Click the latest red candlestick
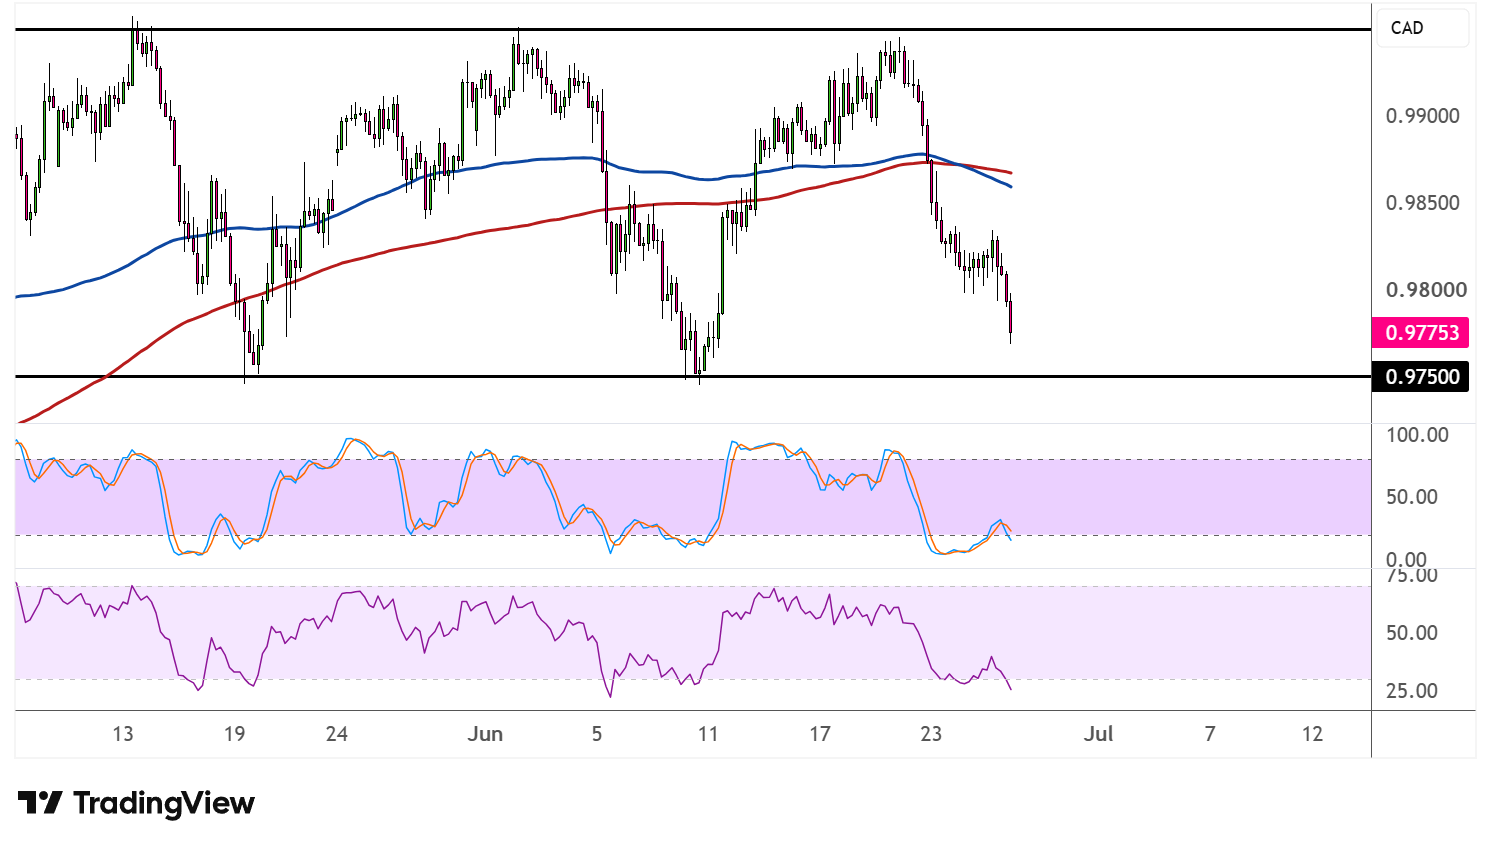Screen dimensions: 1491x848 [x=1011, y=318]
